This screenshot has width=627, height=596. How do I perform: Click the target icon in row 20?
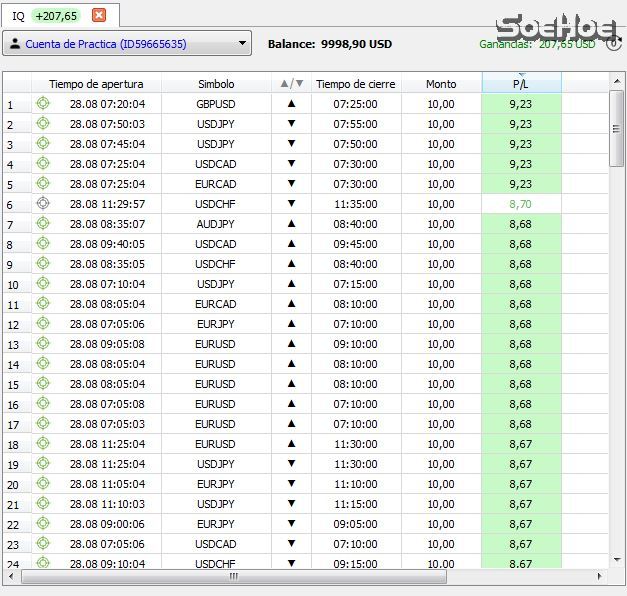[x=43, y=483]
